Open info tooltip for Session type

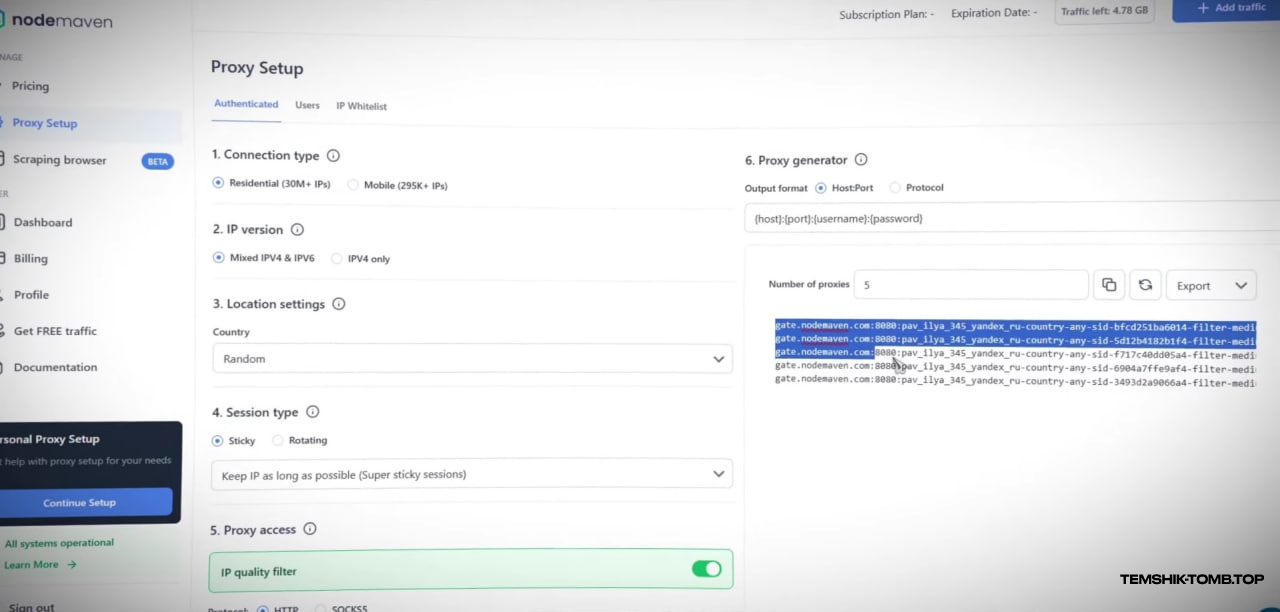point(312,412)
